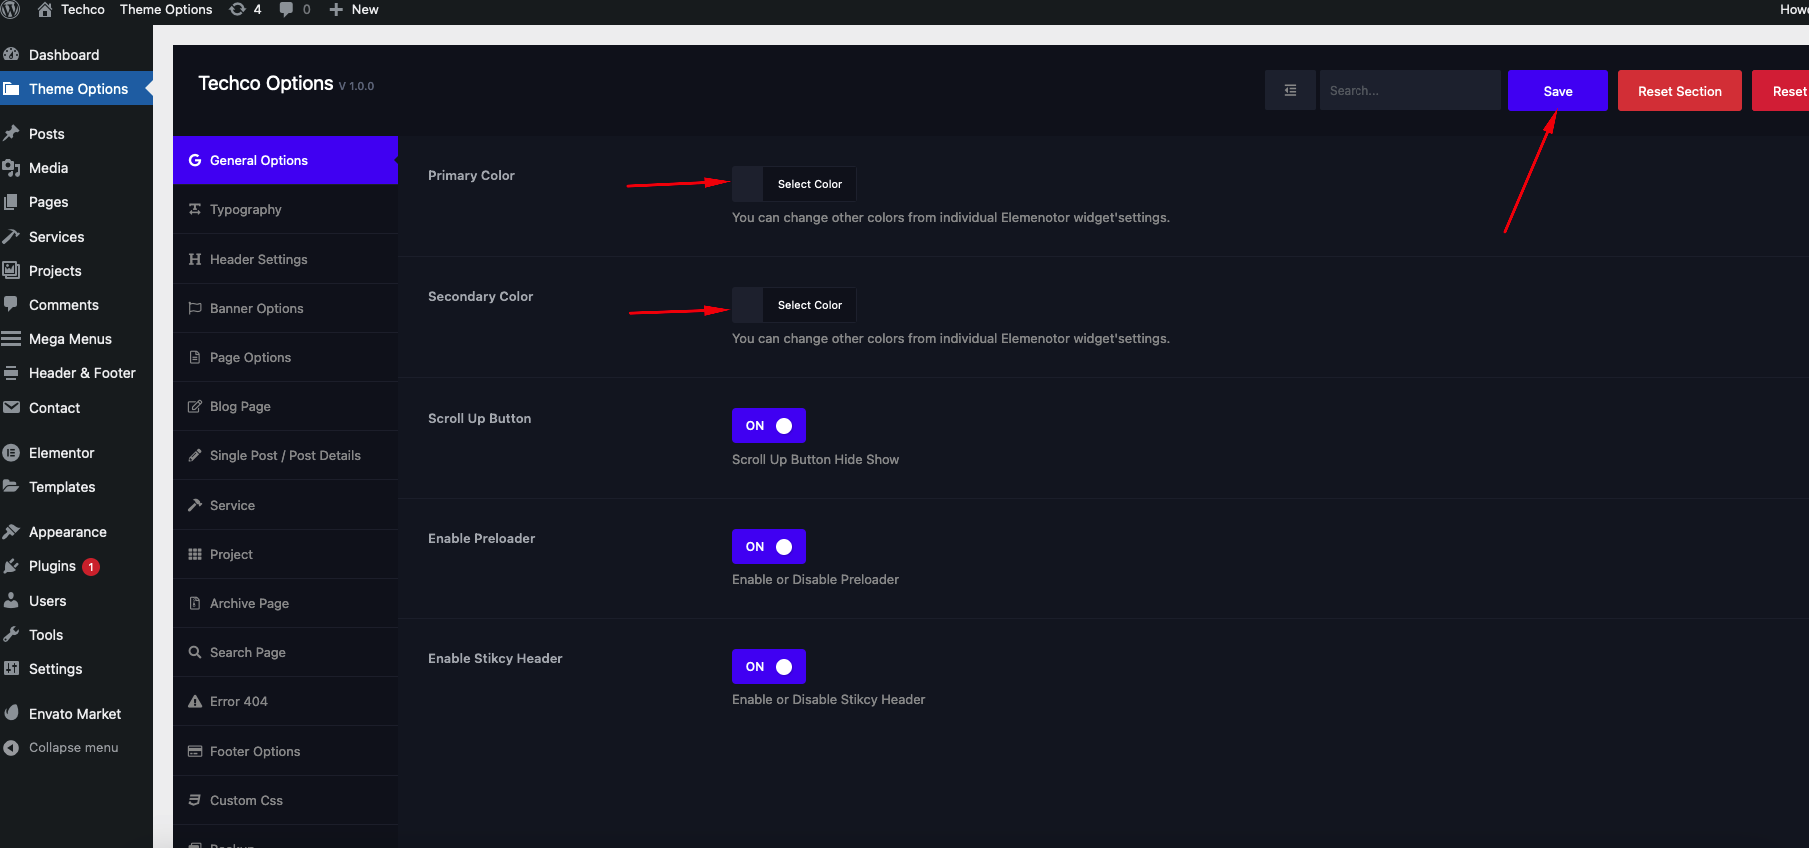This screenshot has height=848, width=1809.
Task: Turn off the Scroll Up Button toggle
Action: pyautogui.click(x=768, y=425)
